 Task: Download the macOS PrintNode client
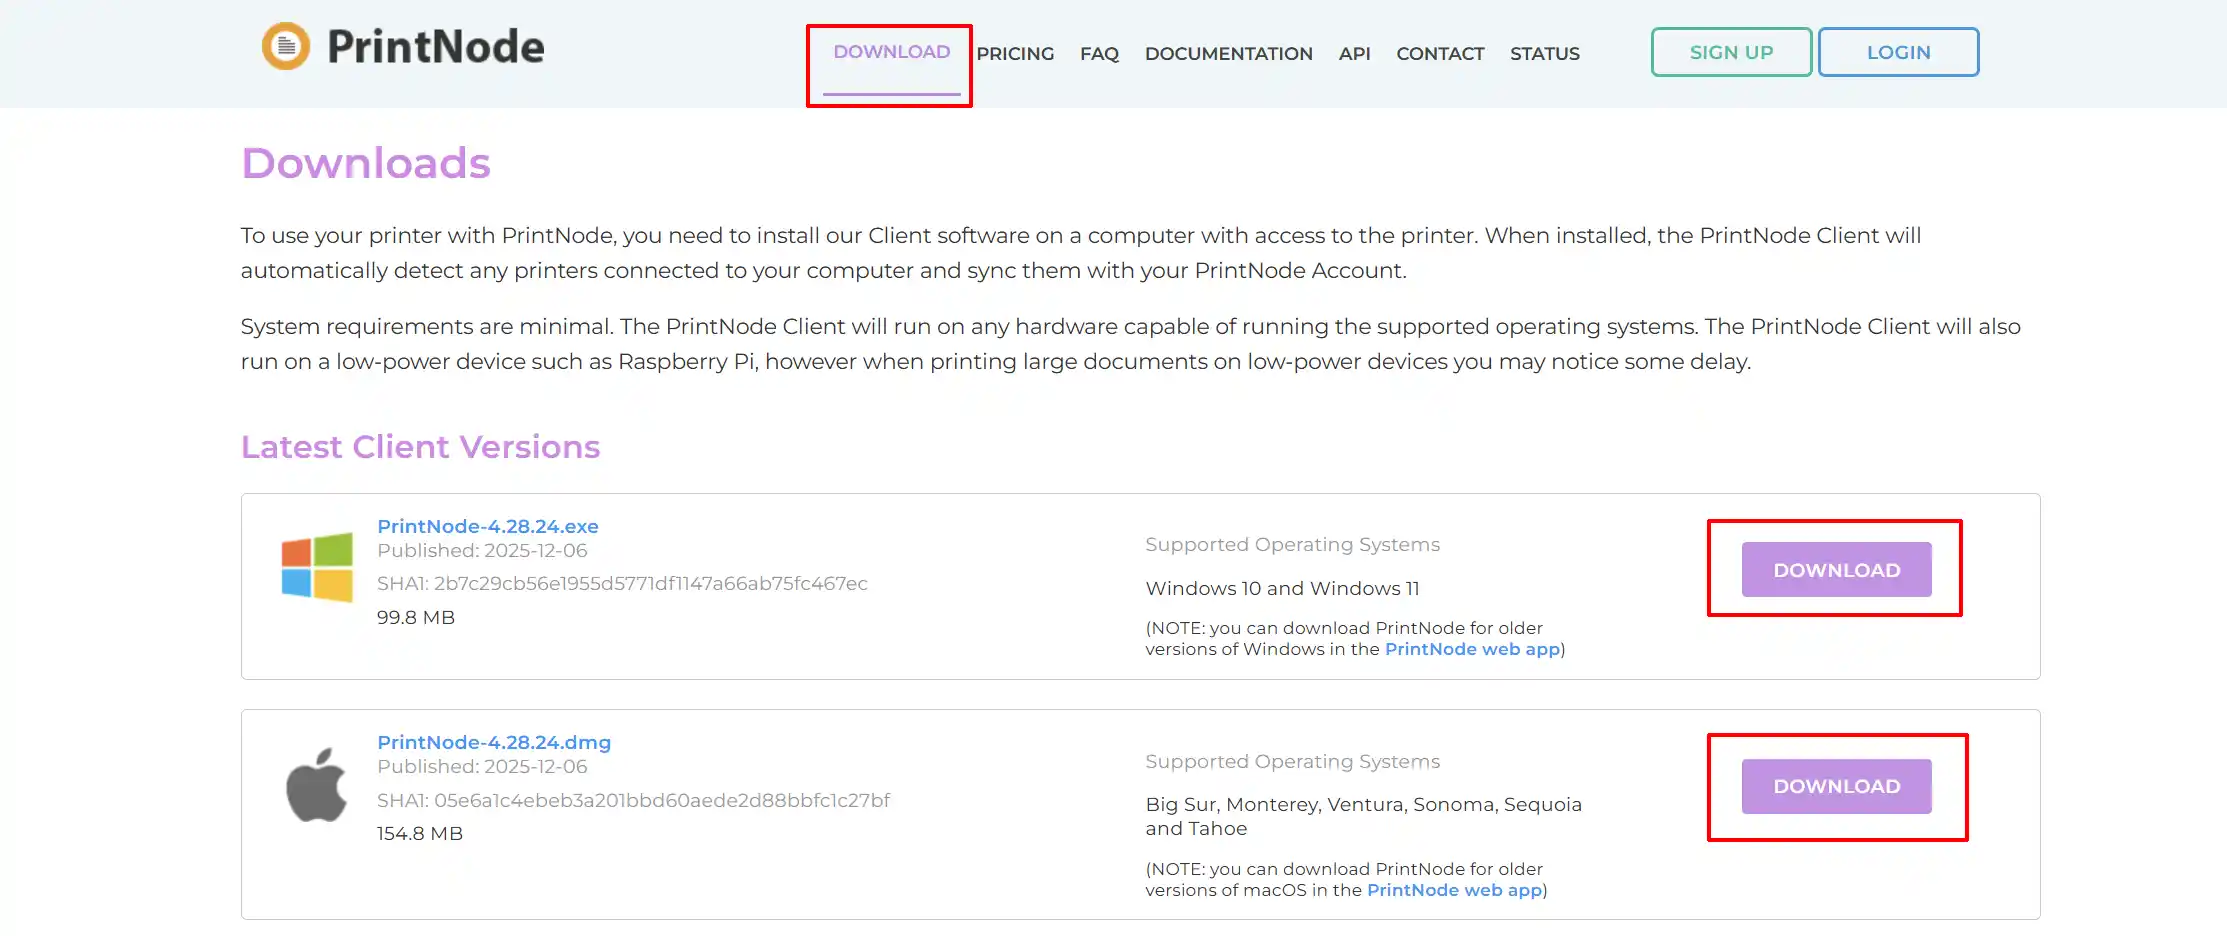[1836, 786]
